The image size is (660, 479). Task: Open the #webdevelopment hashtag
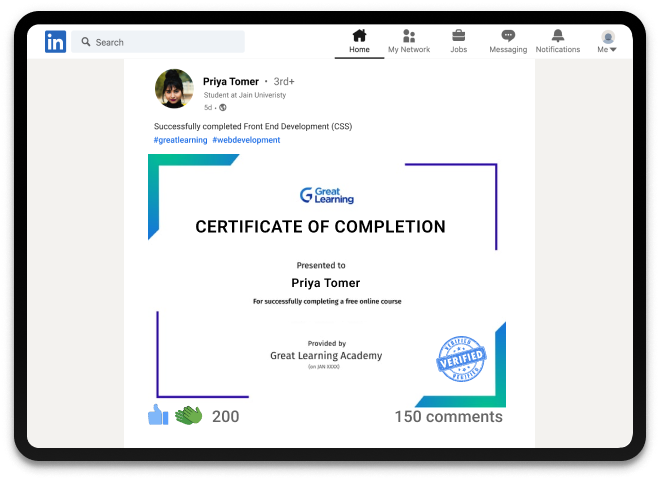point(246,140)
